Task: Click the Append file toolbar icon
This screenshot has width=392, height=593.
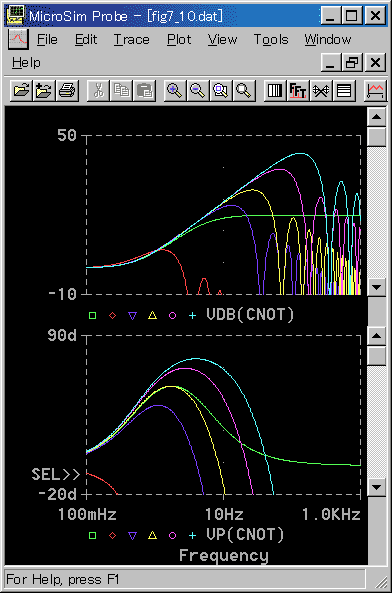Action: click(x=44, y=90)
